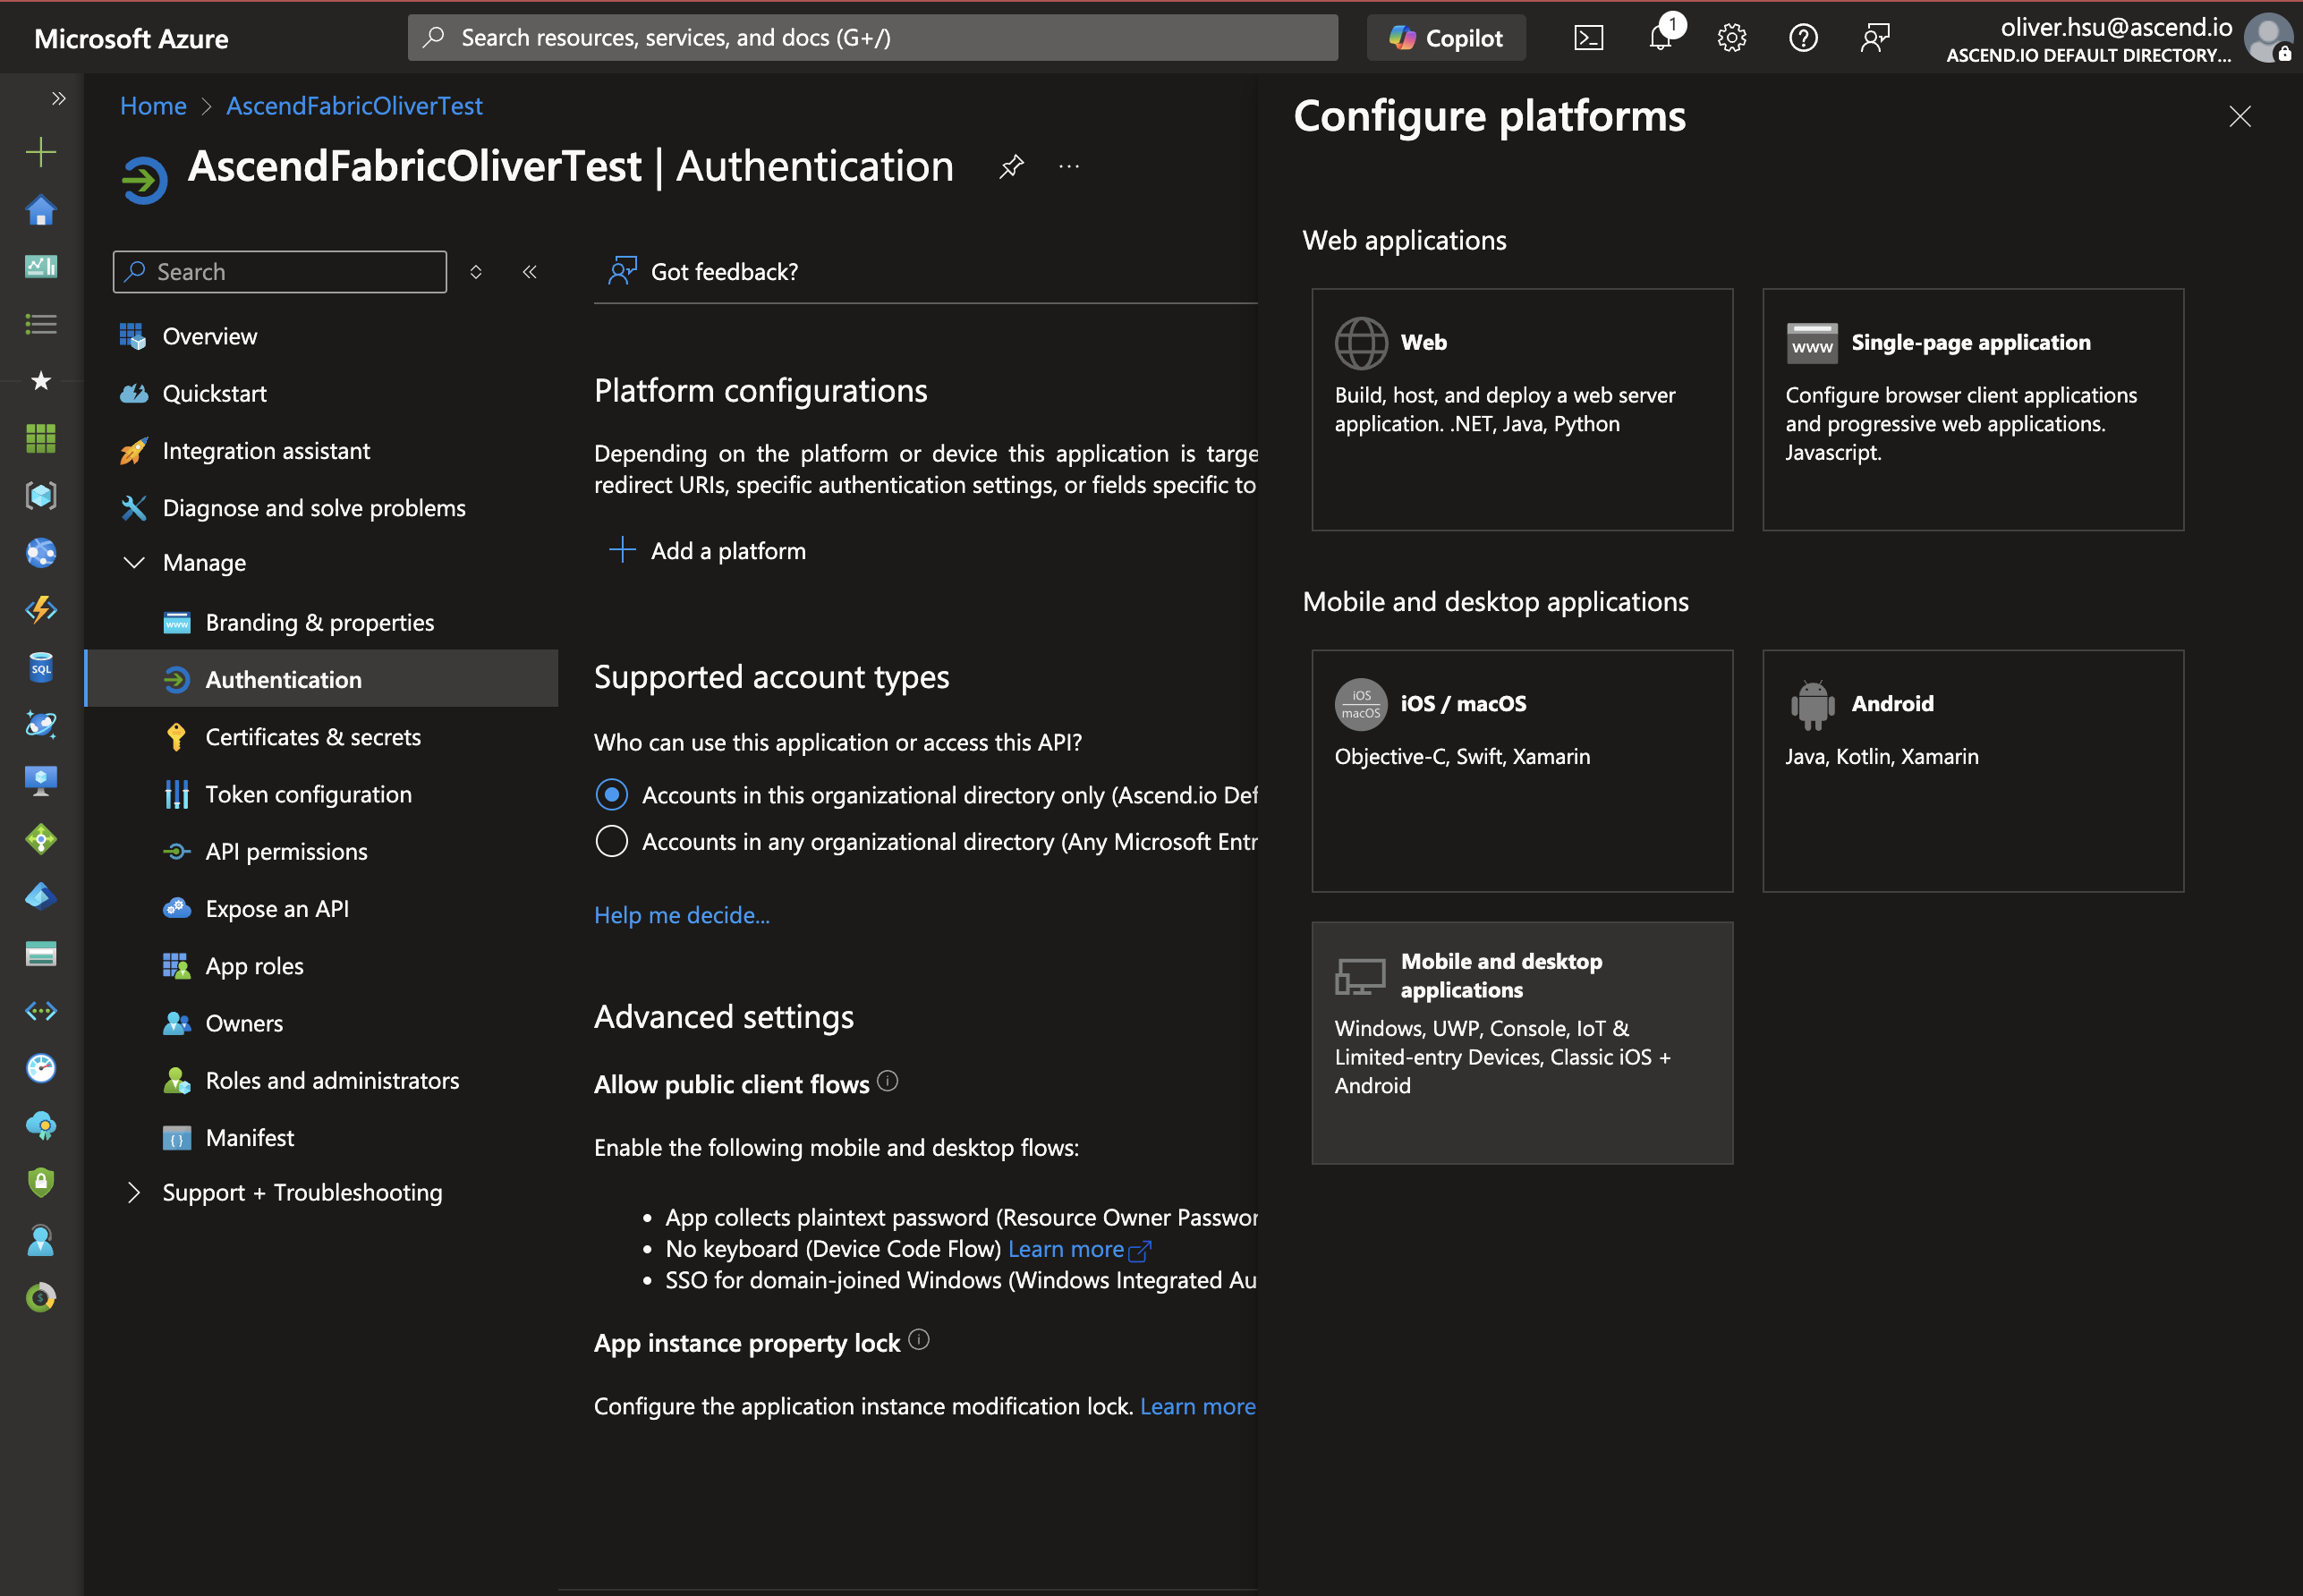
Task: Open portal settings gear icon
Action: [1732, 38]
